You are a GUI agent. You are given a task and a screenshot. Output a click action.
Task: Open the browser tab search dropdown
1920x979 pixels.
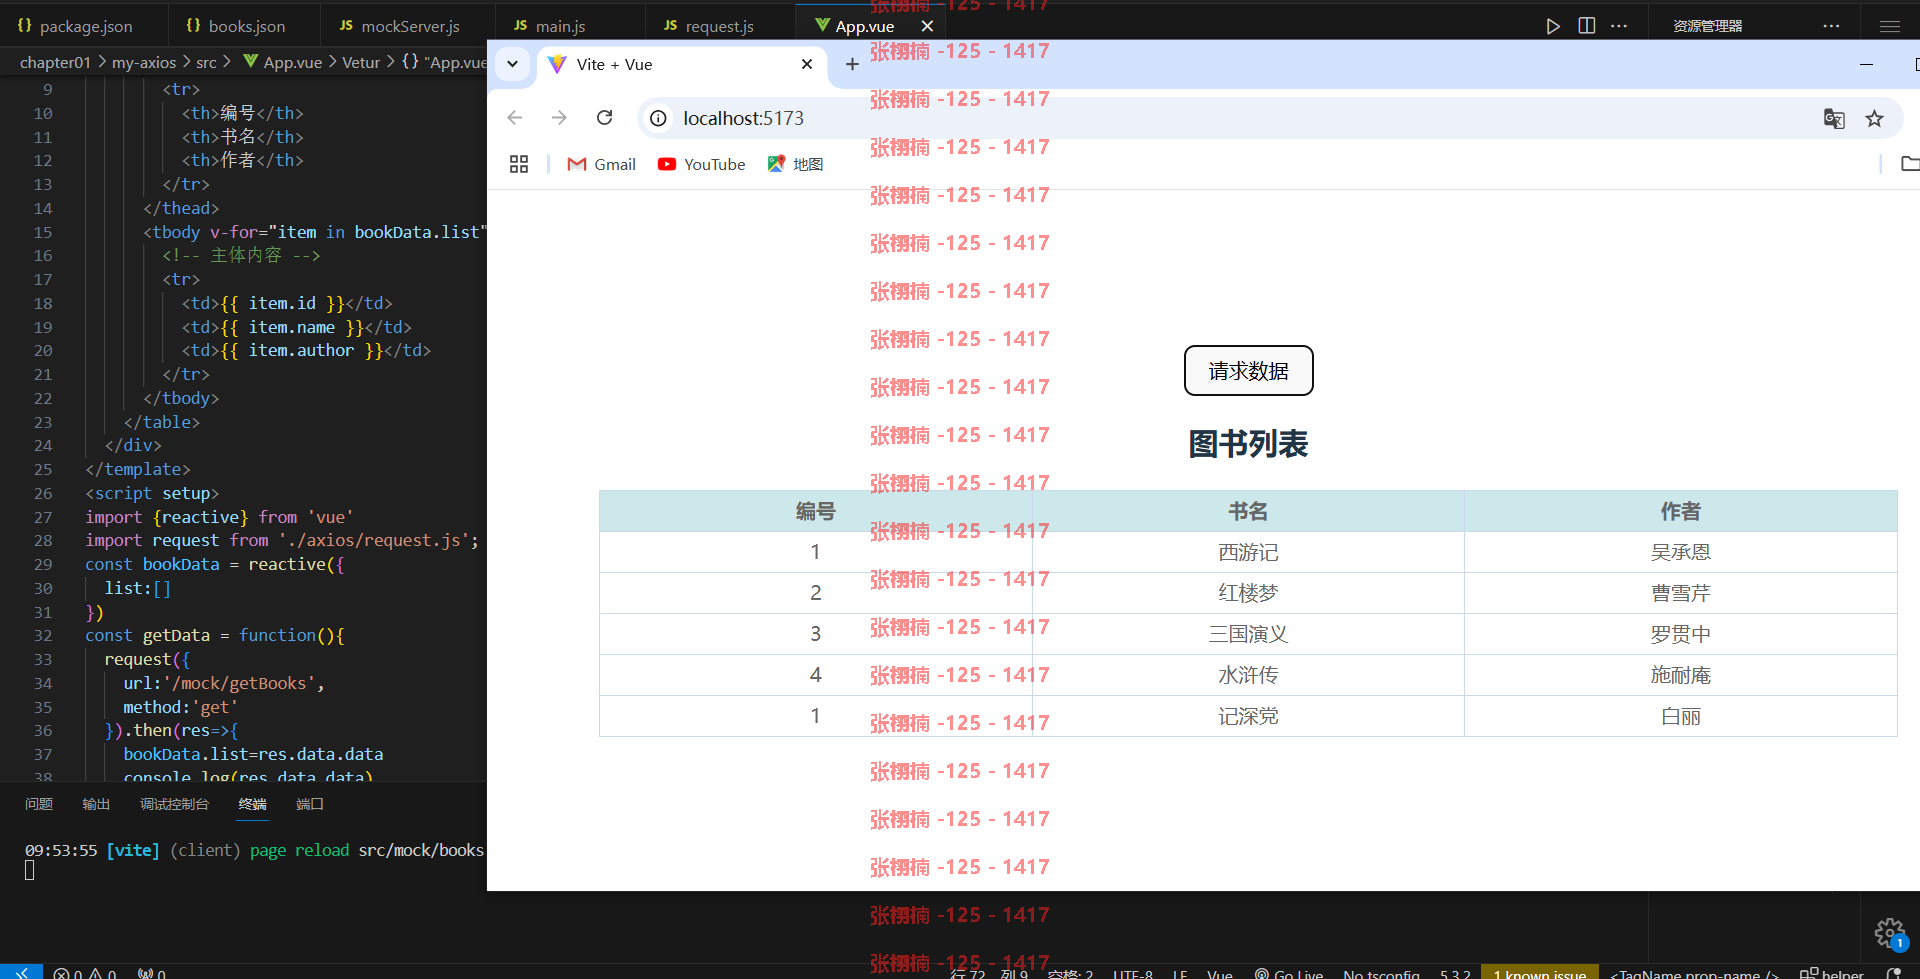(x=512, y=64)
